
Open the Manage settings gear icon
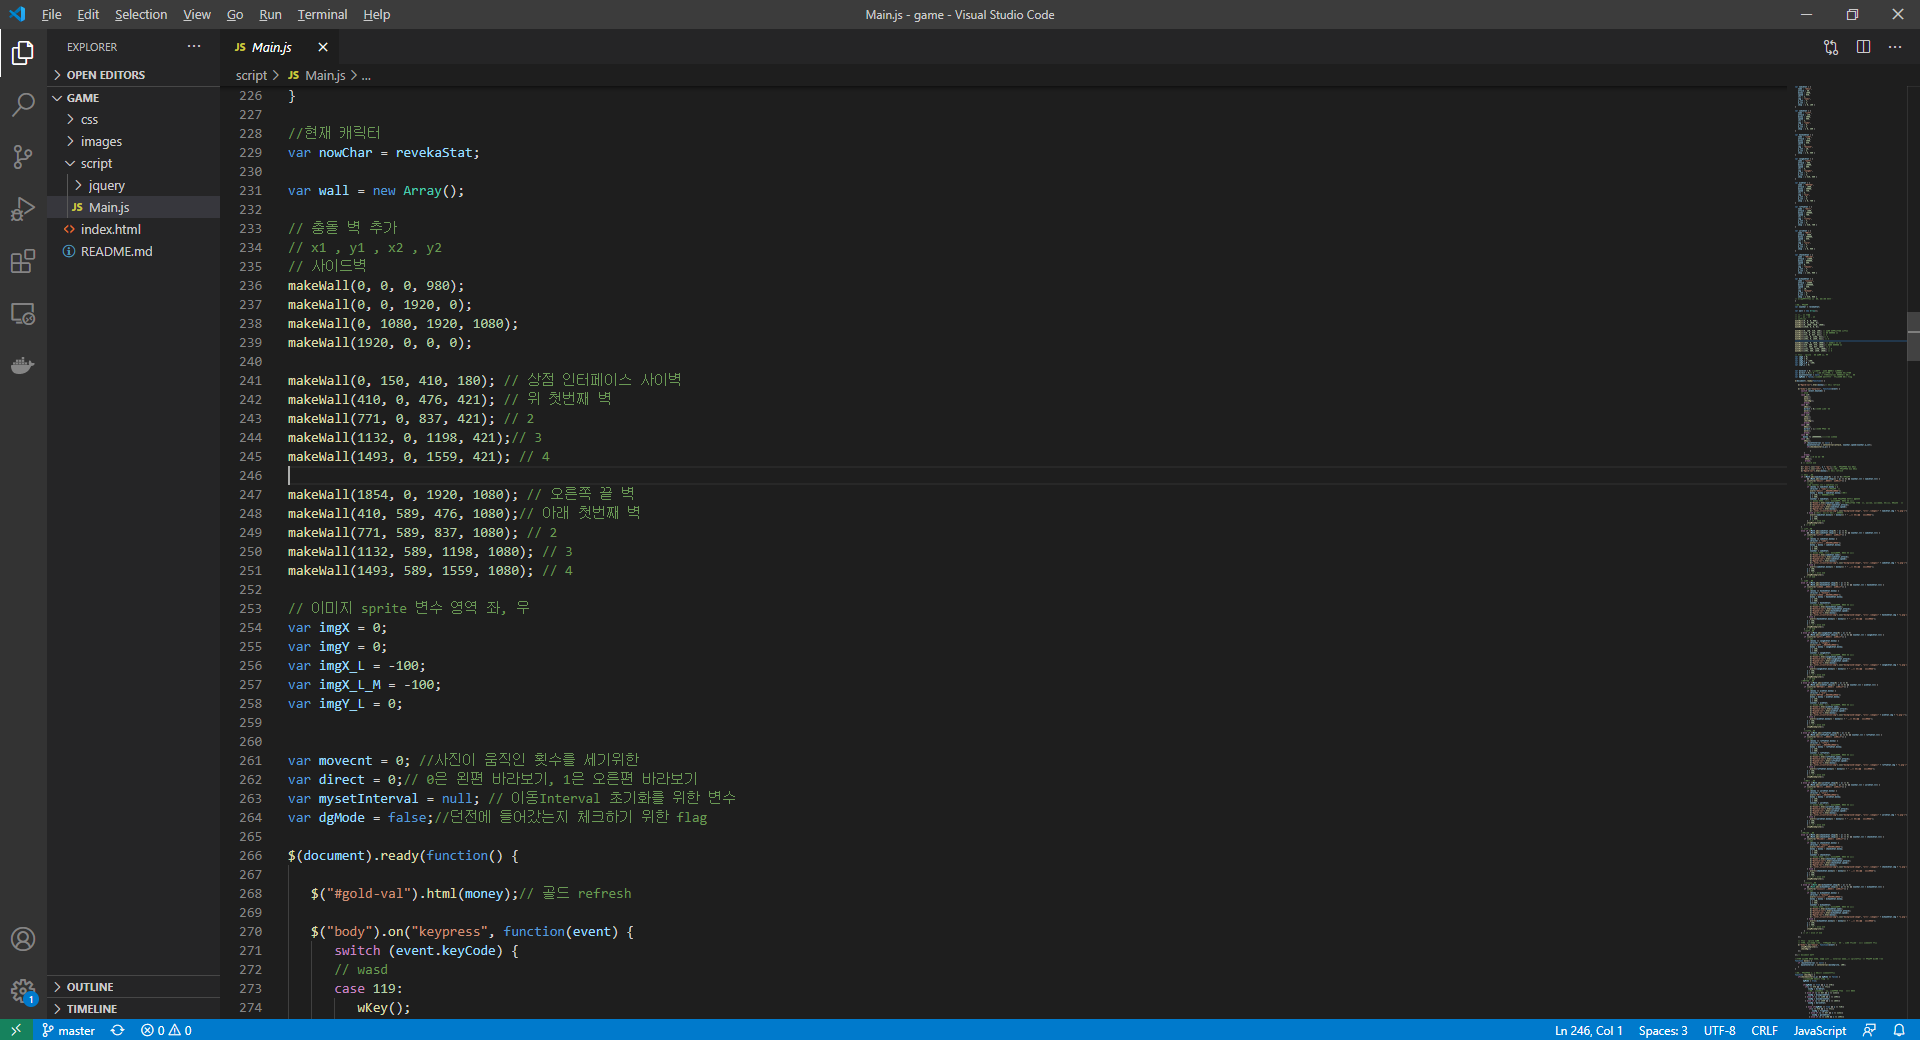coord(22,992)
